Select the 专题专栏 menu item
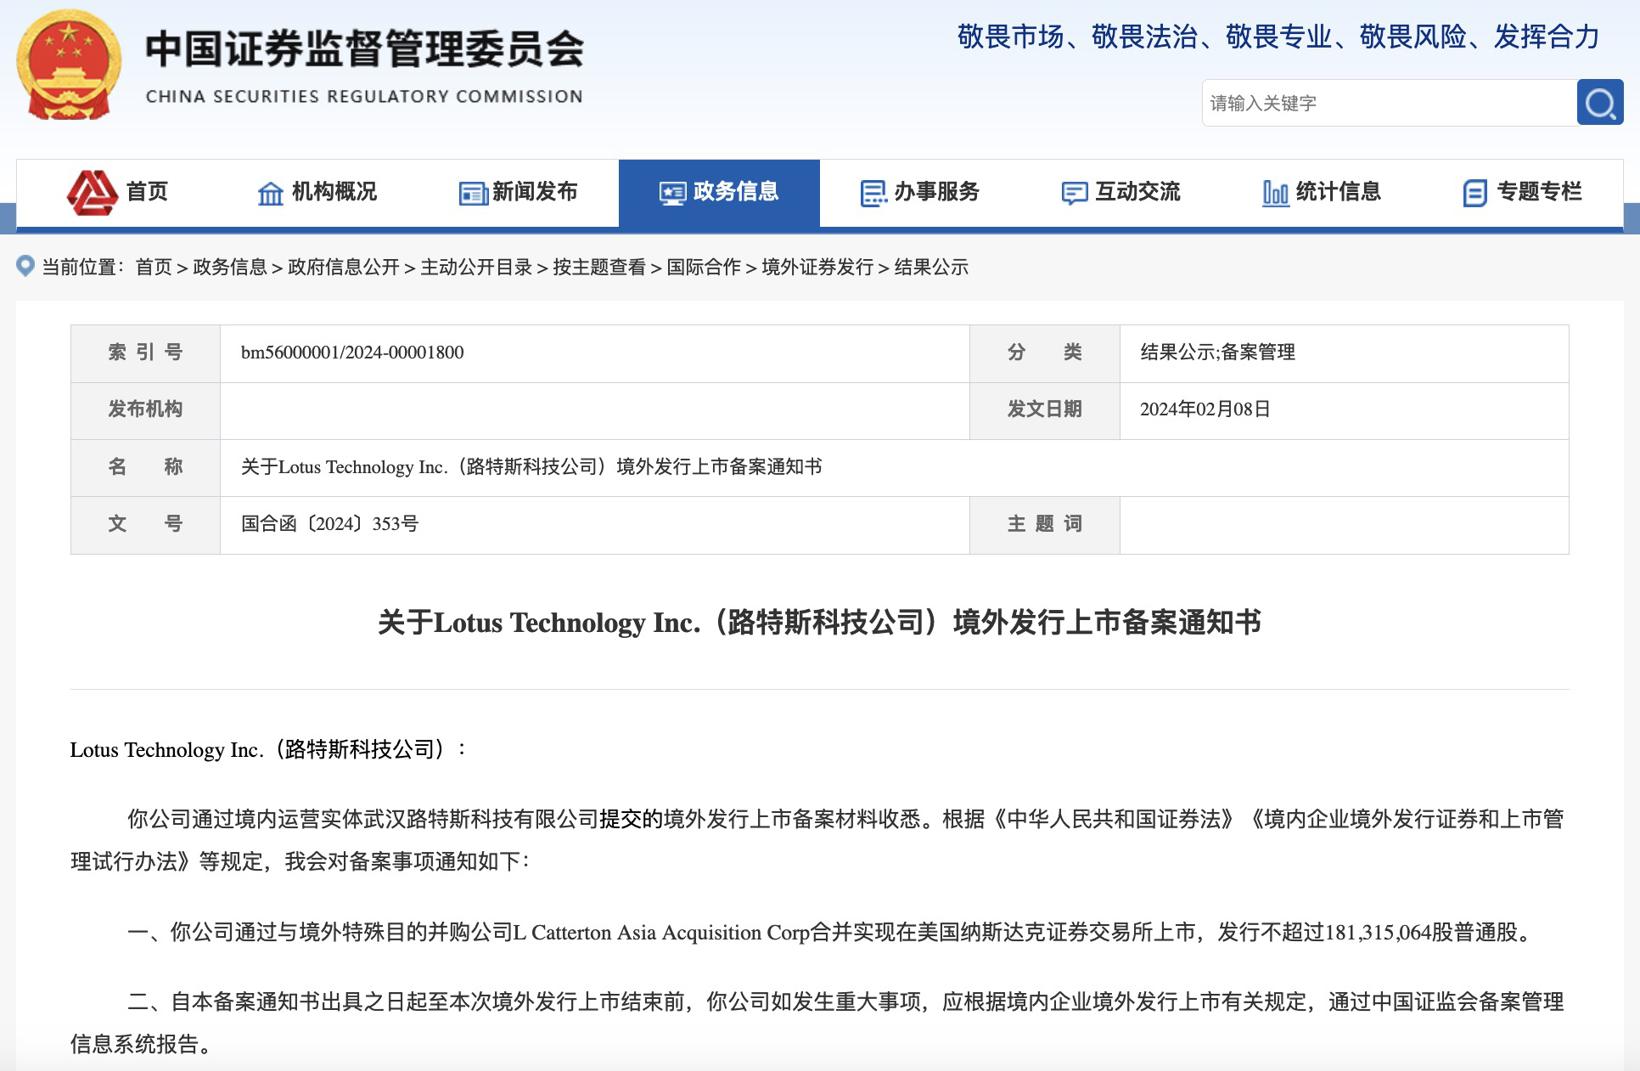1640x1071 pixels. click(1538, 192)
